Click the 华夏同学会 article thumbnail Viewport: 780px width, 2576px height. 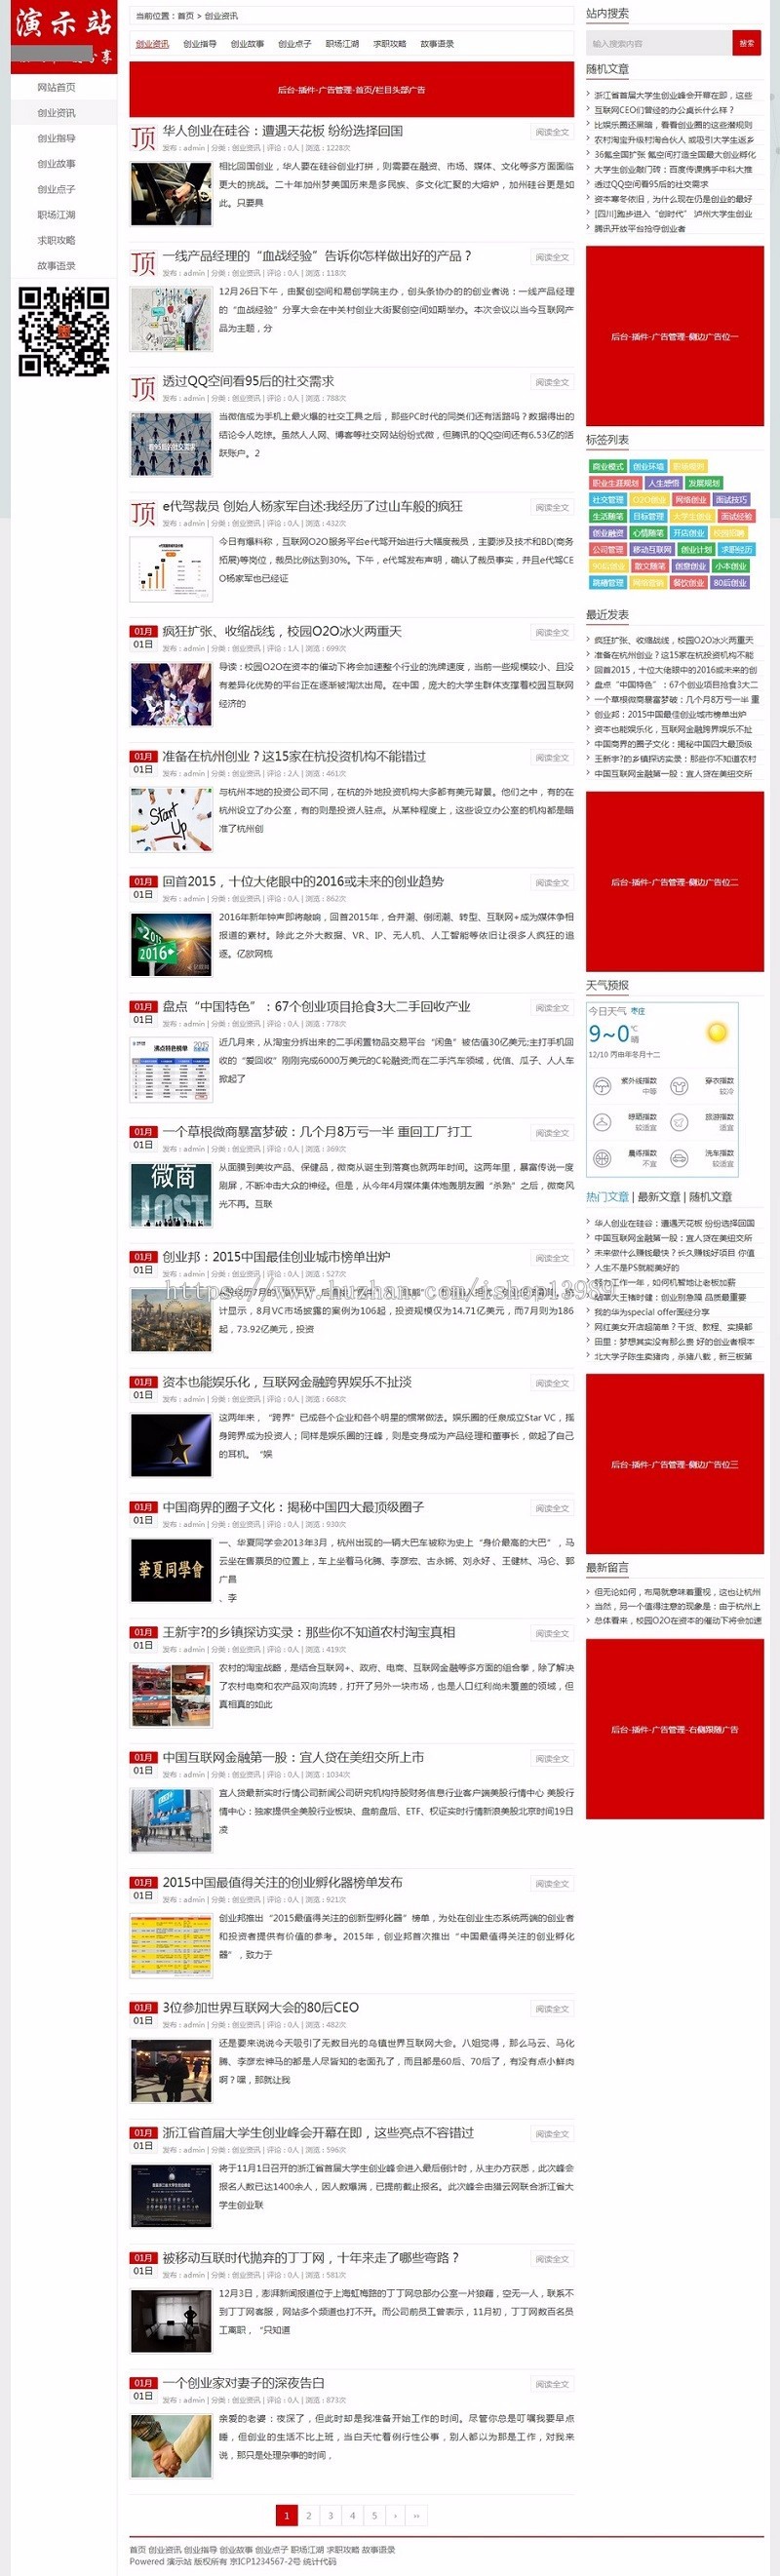click(x=171, y=1569)
